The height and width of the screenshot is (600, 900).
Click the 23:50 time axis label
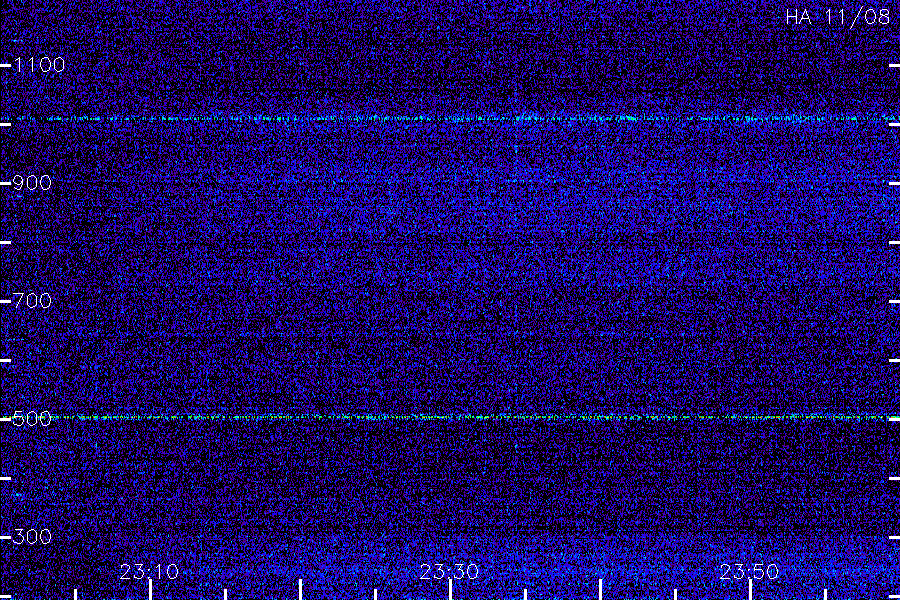point(750,571)
